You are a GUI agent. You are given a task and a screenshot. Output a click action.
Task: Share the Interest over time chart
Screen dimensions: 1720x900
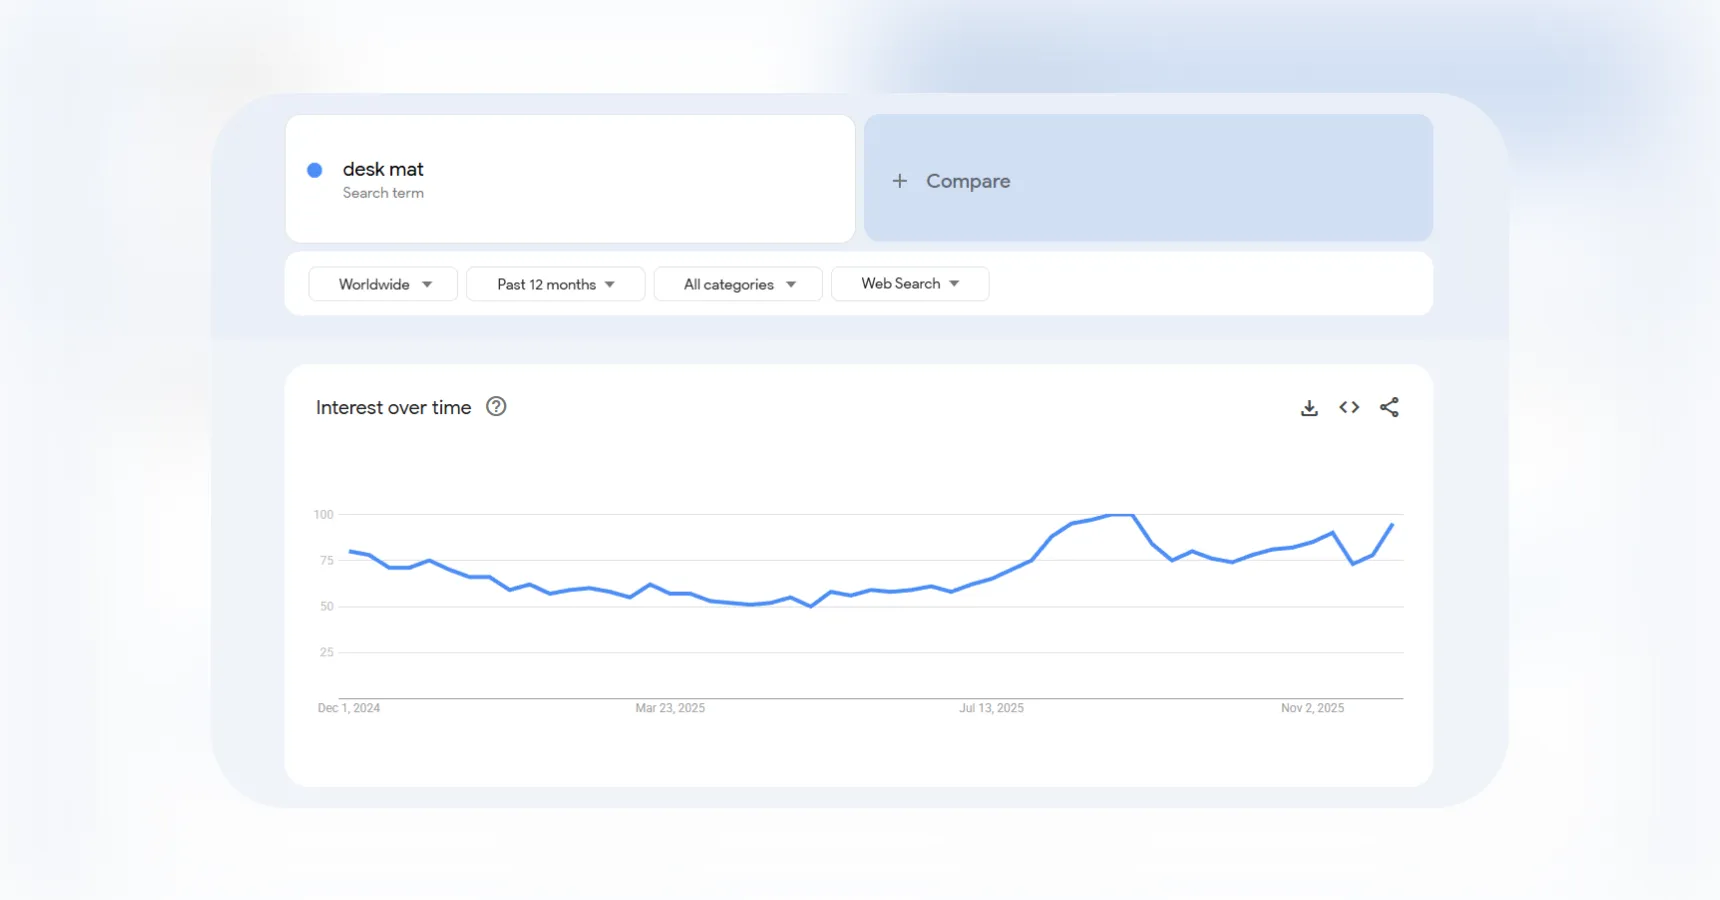pos(1390,407)
